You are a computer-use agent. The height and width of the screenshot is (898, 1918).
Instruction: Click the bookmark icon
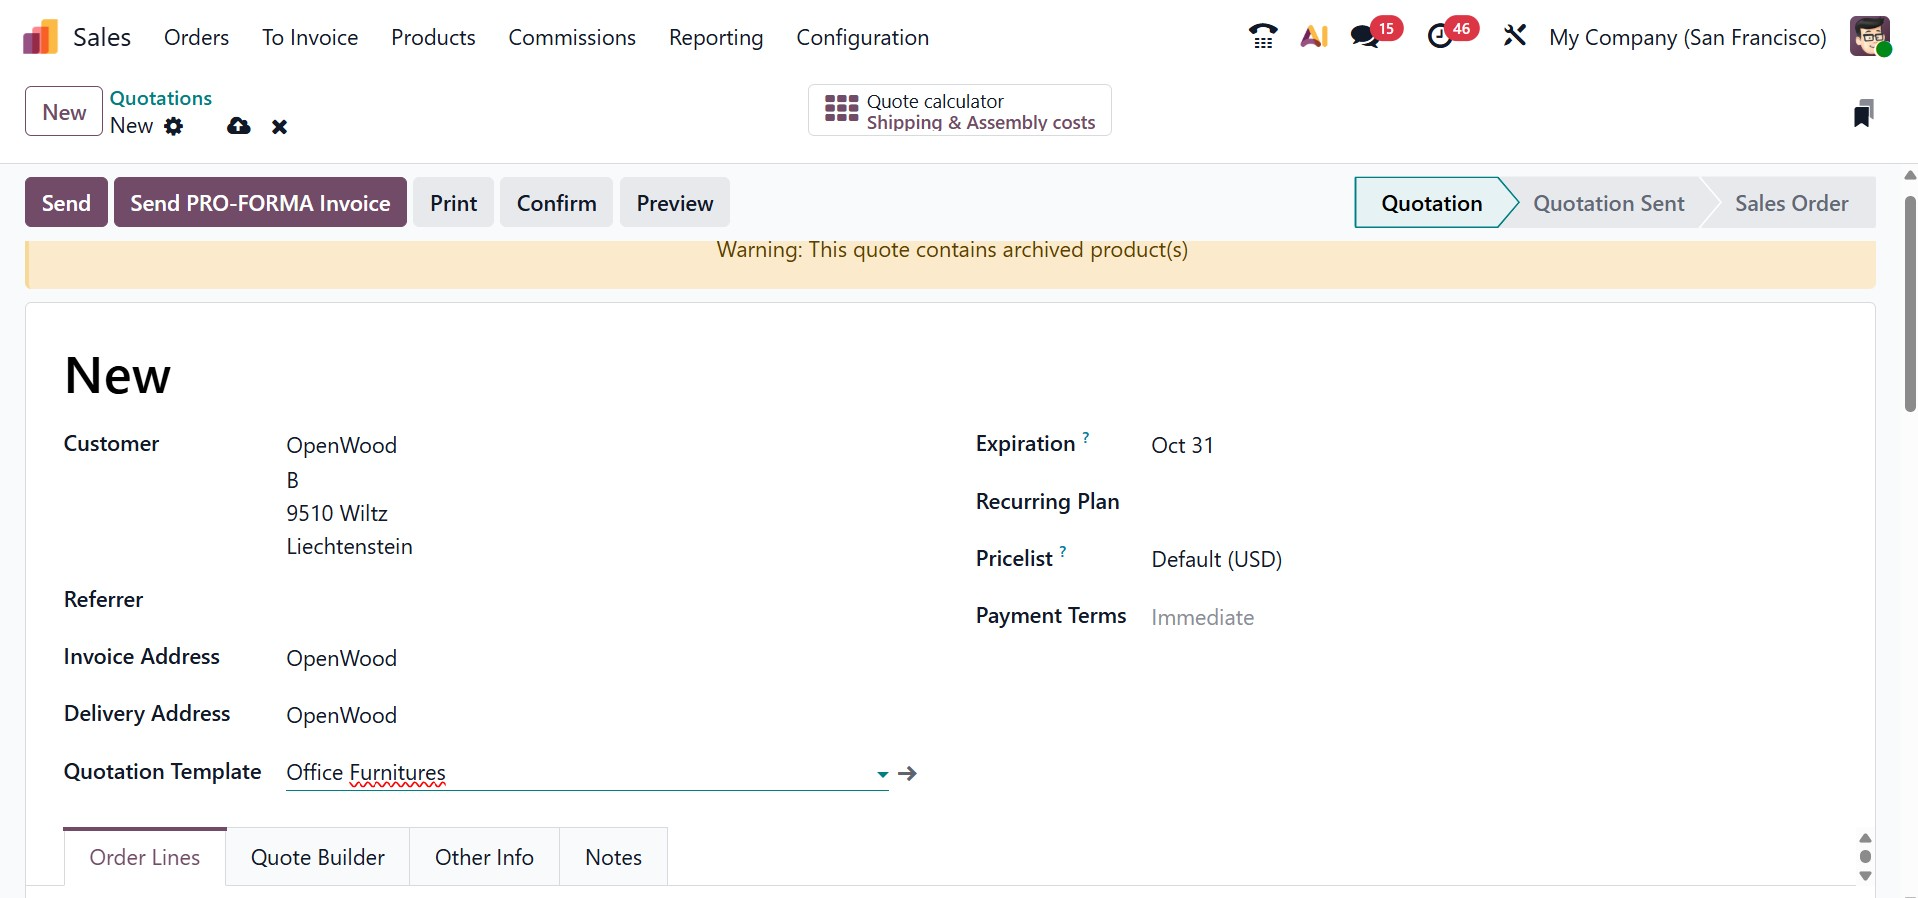1862,113
